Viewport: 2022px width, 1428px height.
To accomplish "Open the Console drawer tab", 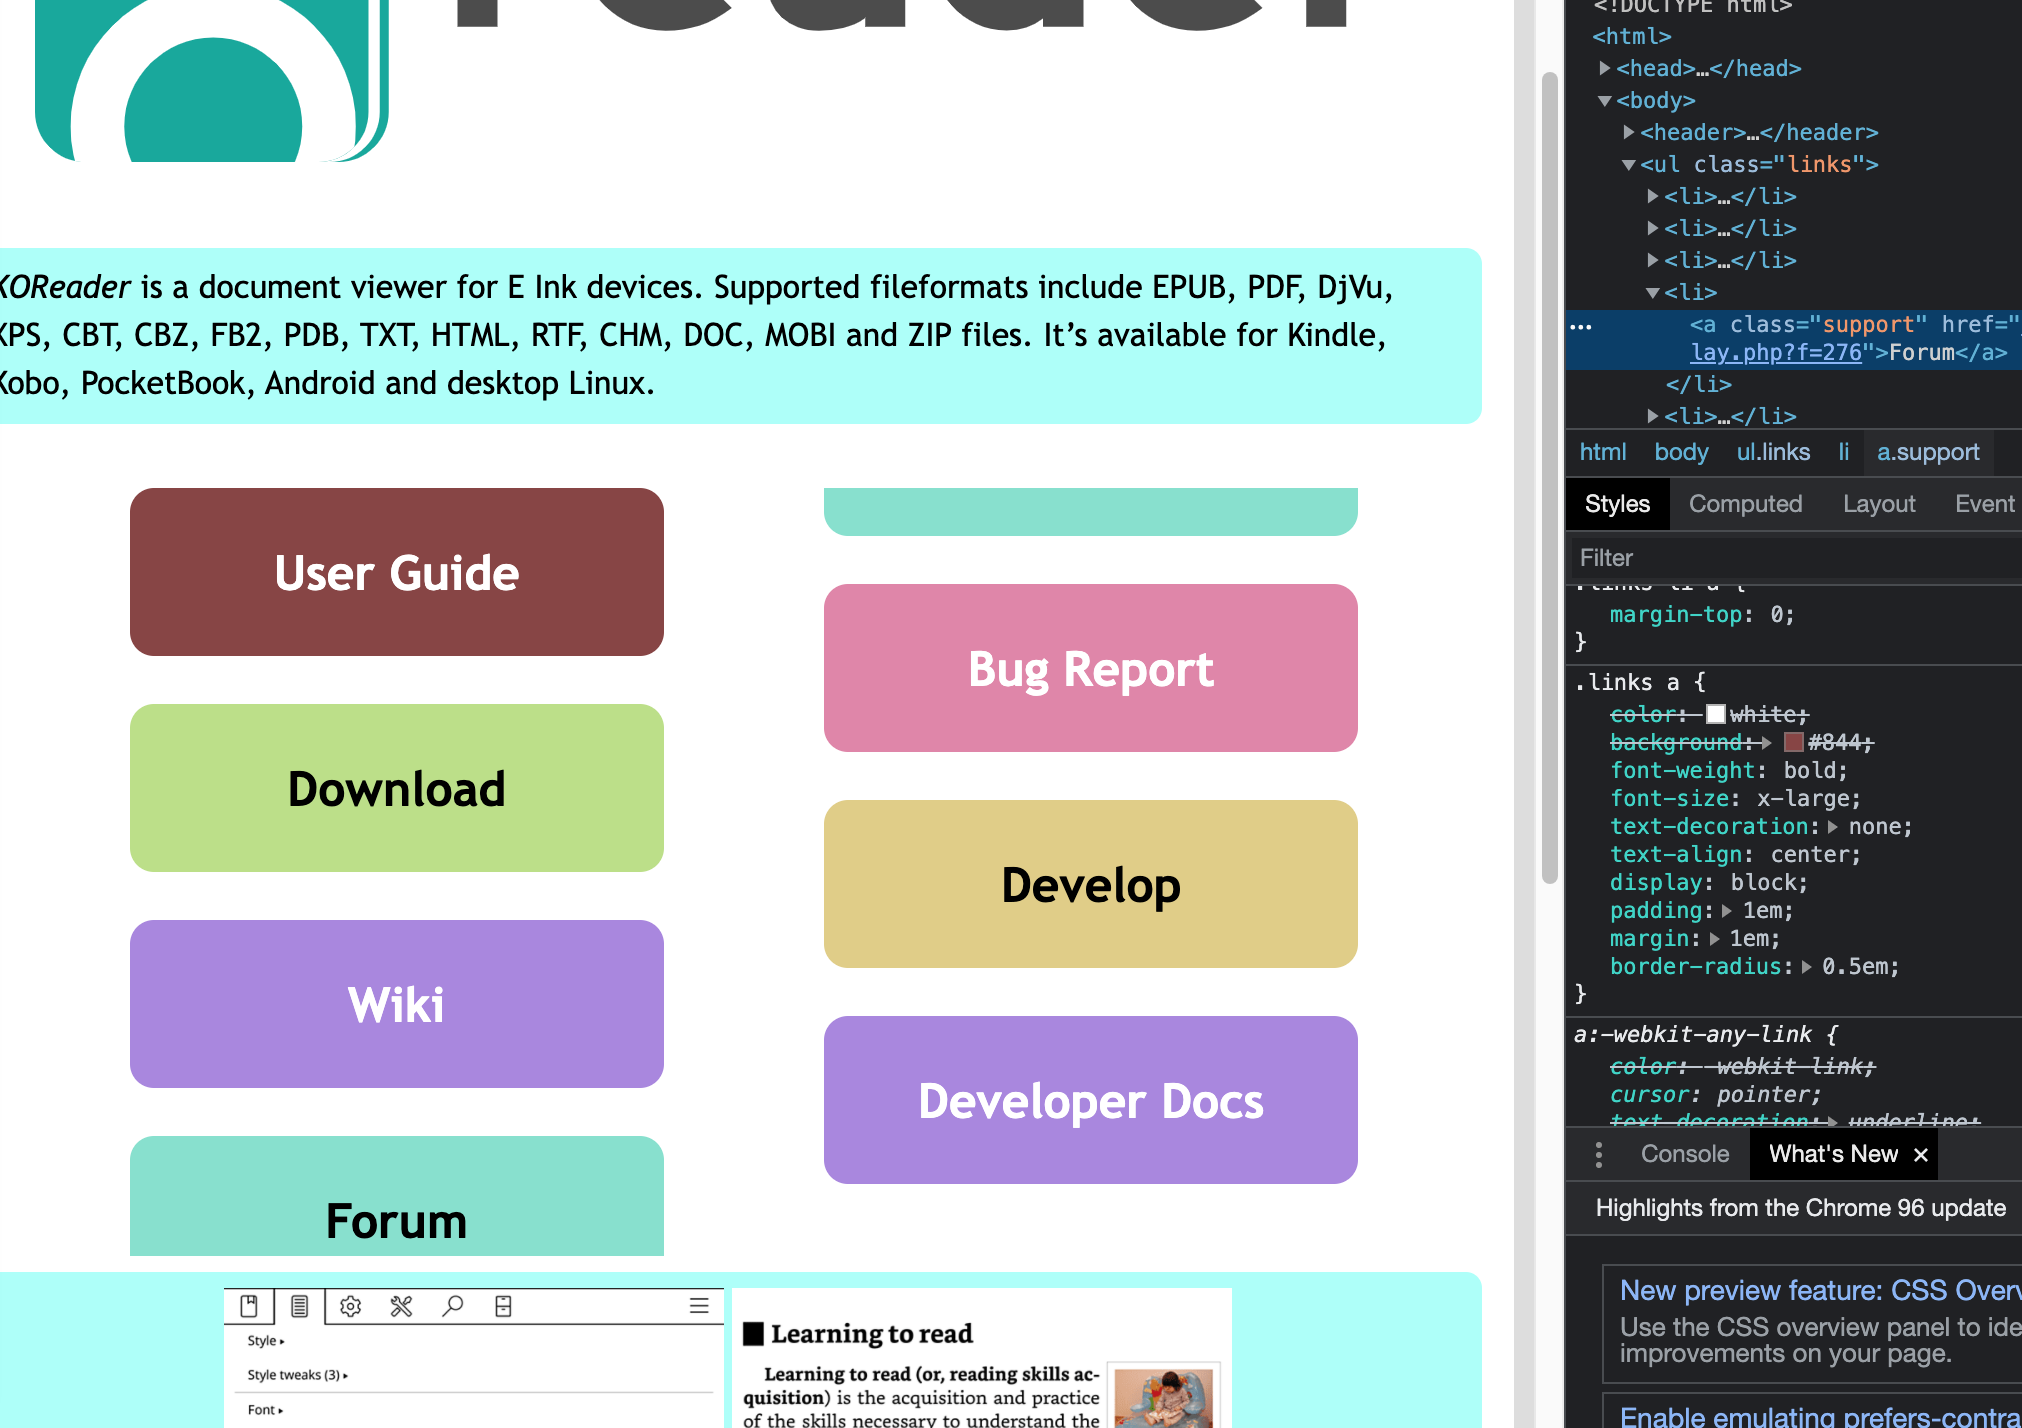I will pyautogui.click(x=1684, y=1154).
